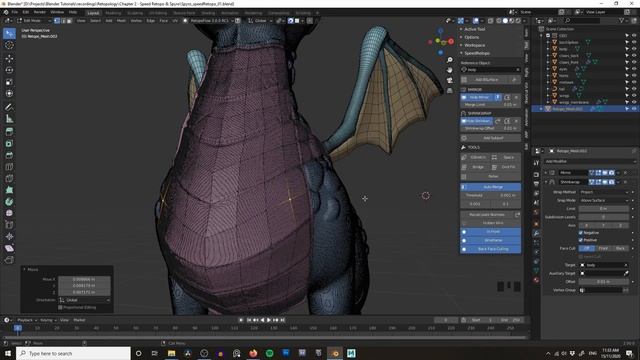Screen dimensions: 640x360
Task: Click the Recalculate Normals button
Action: [x=487, y=215]
